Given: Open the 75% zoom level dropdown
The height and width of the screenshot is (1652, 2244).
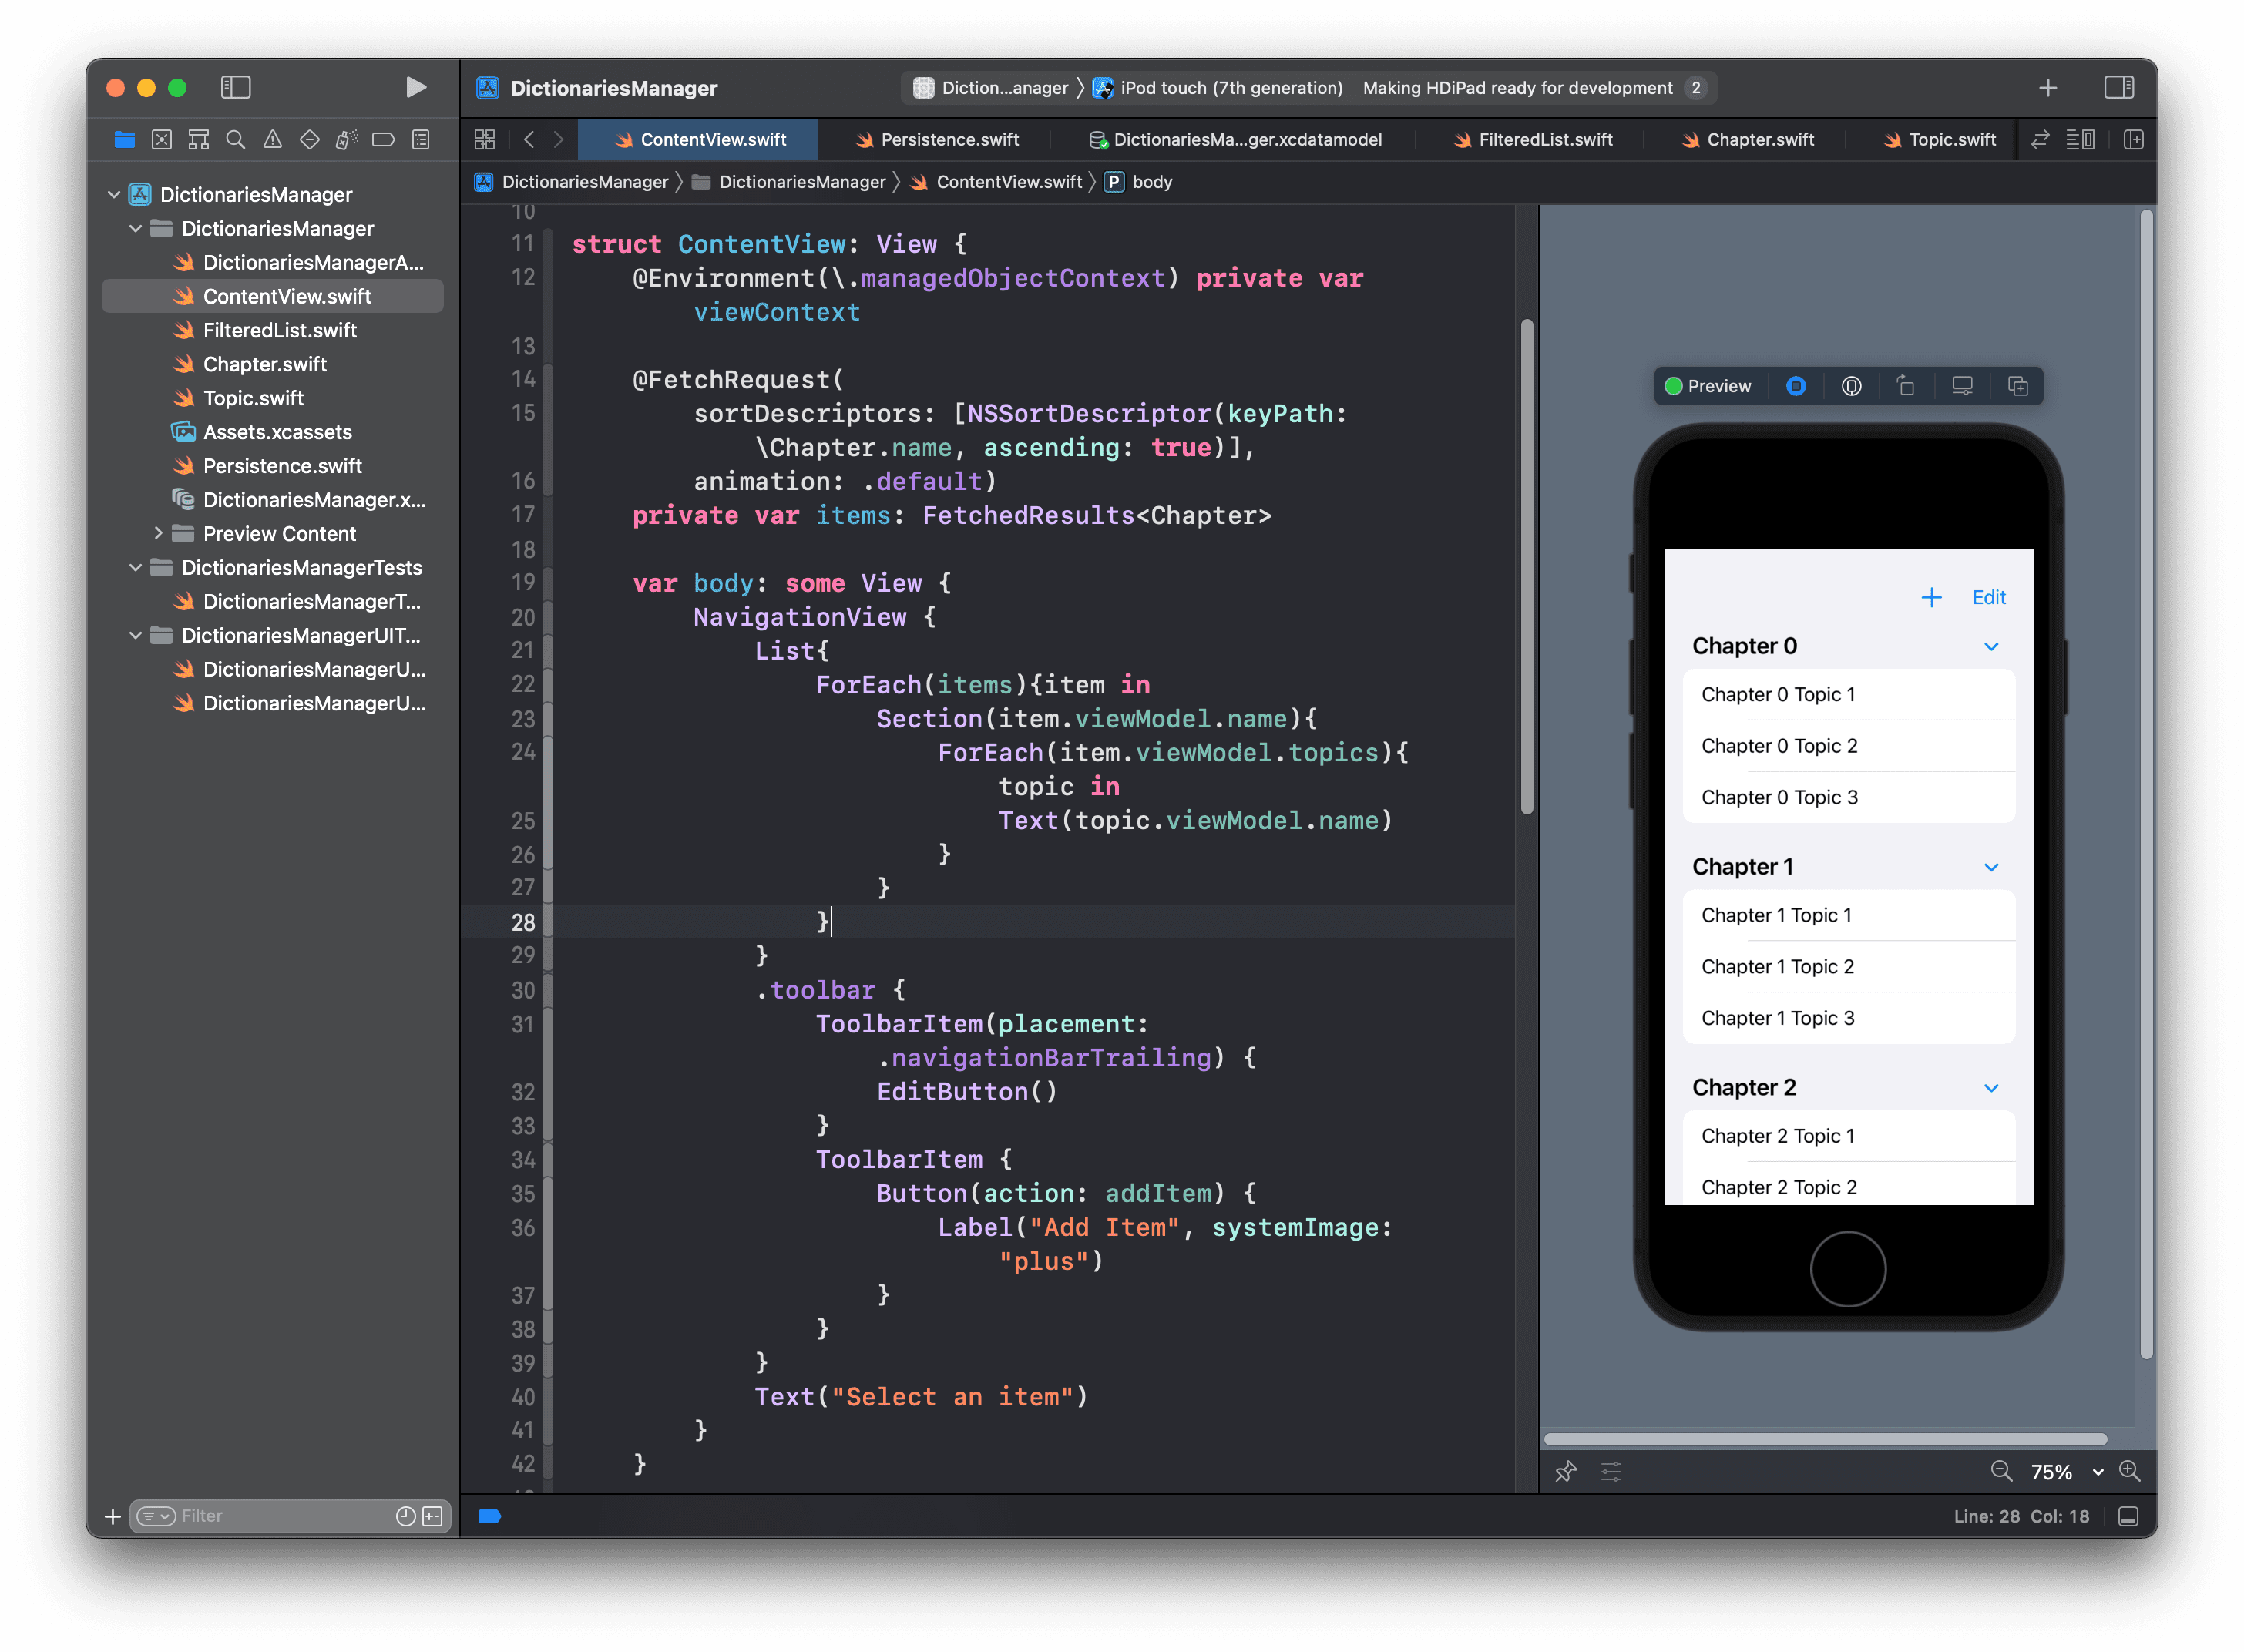Looking at the screenshot, I should click(2060, 1471).
